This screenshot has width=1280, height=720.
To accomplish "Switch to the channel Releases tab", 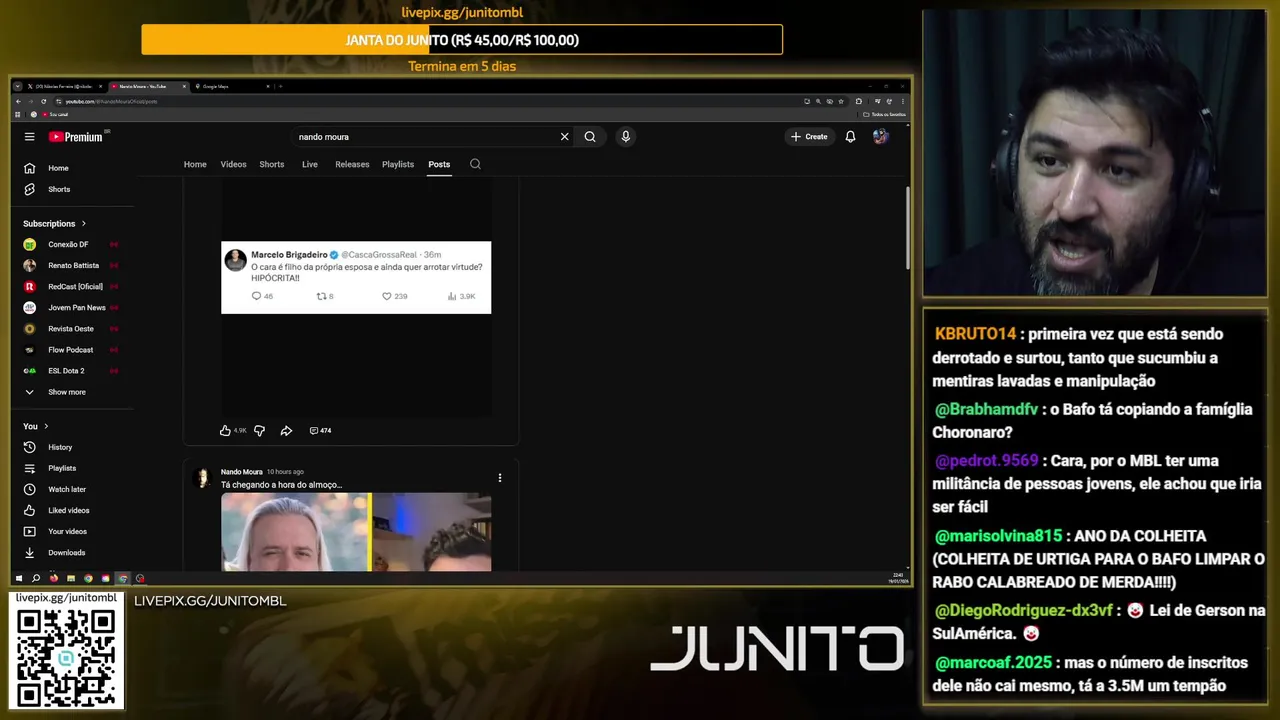I will coord(352,164).
